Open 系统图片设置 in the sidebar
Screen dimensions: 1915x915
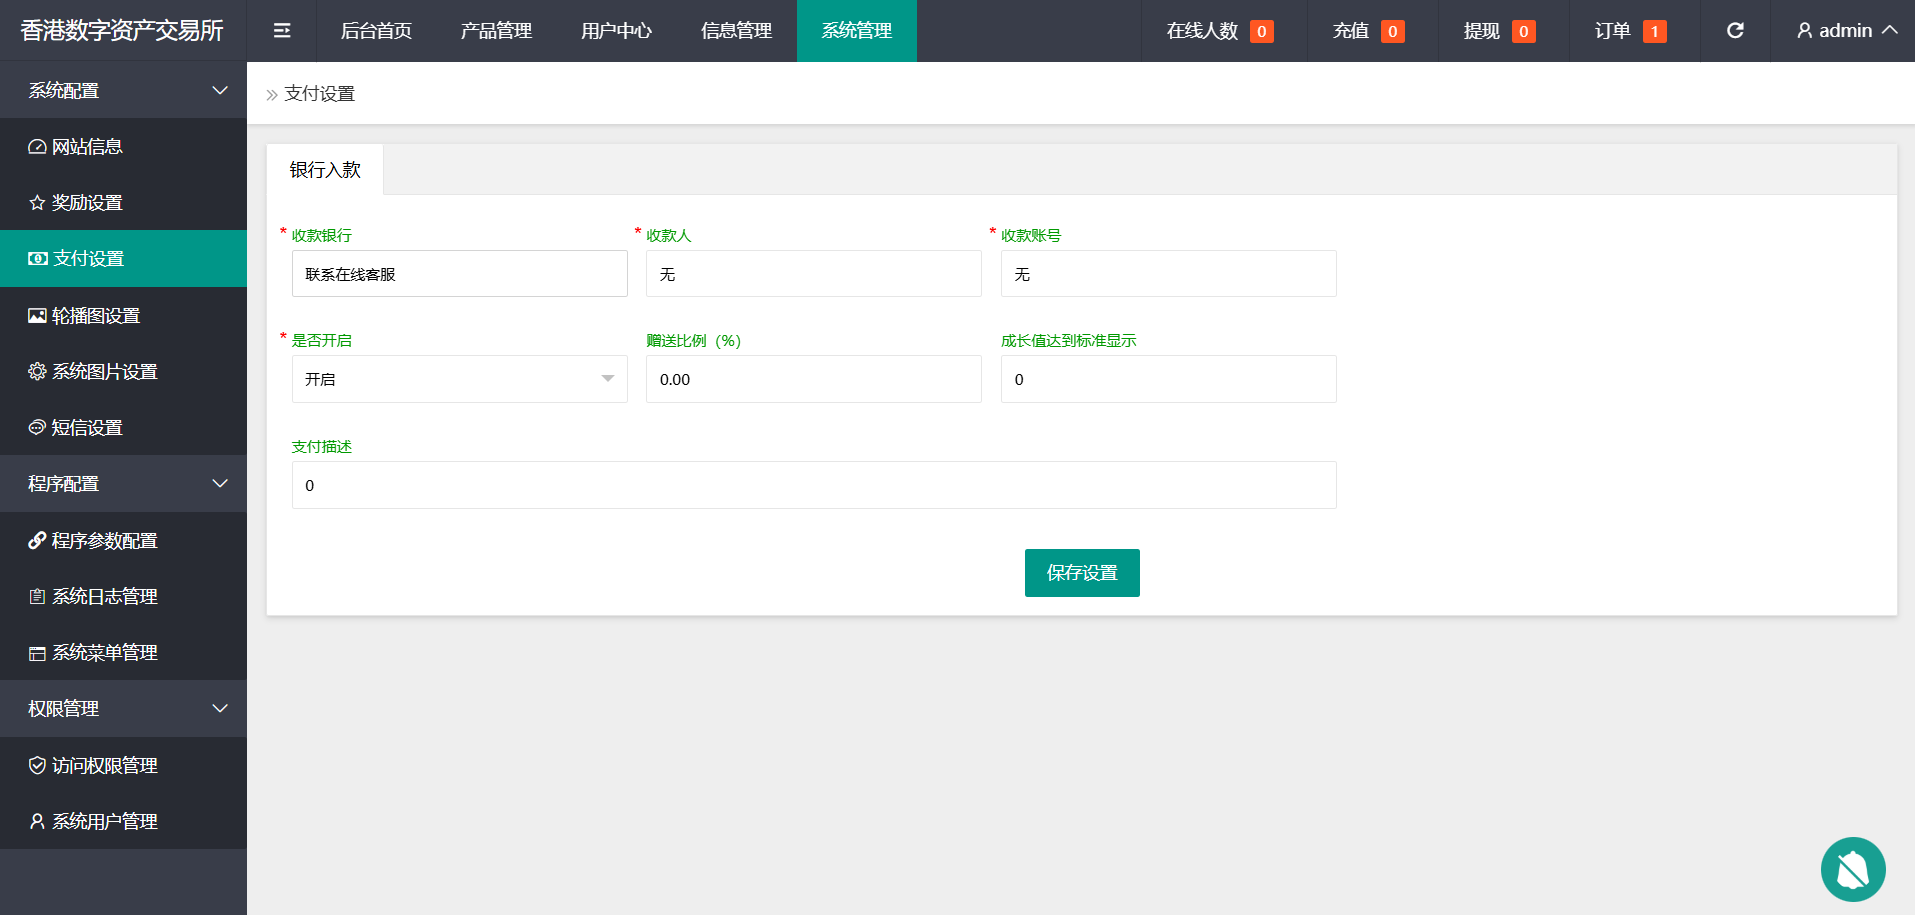tap(123, 372)
